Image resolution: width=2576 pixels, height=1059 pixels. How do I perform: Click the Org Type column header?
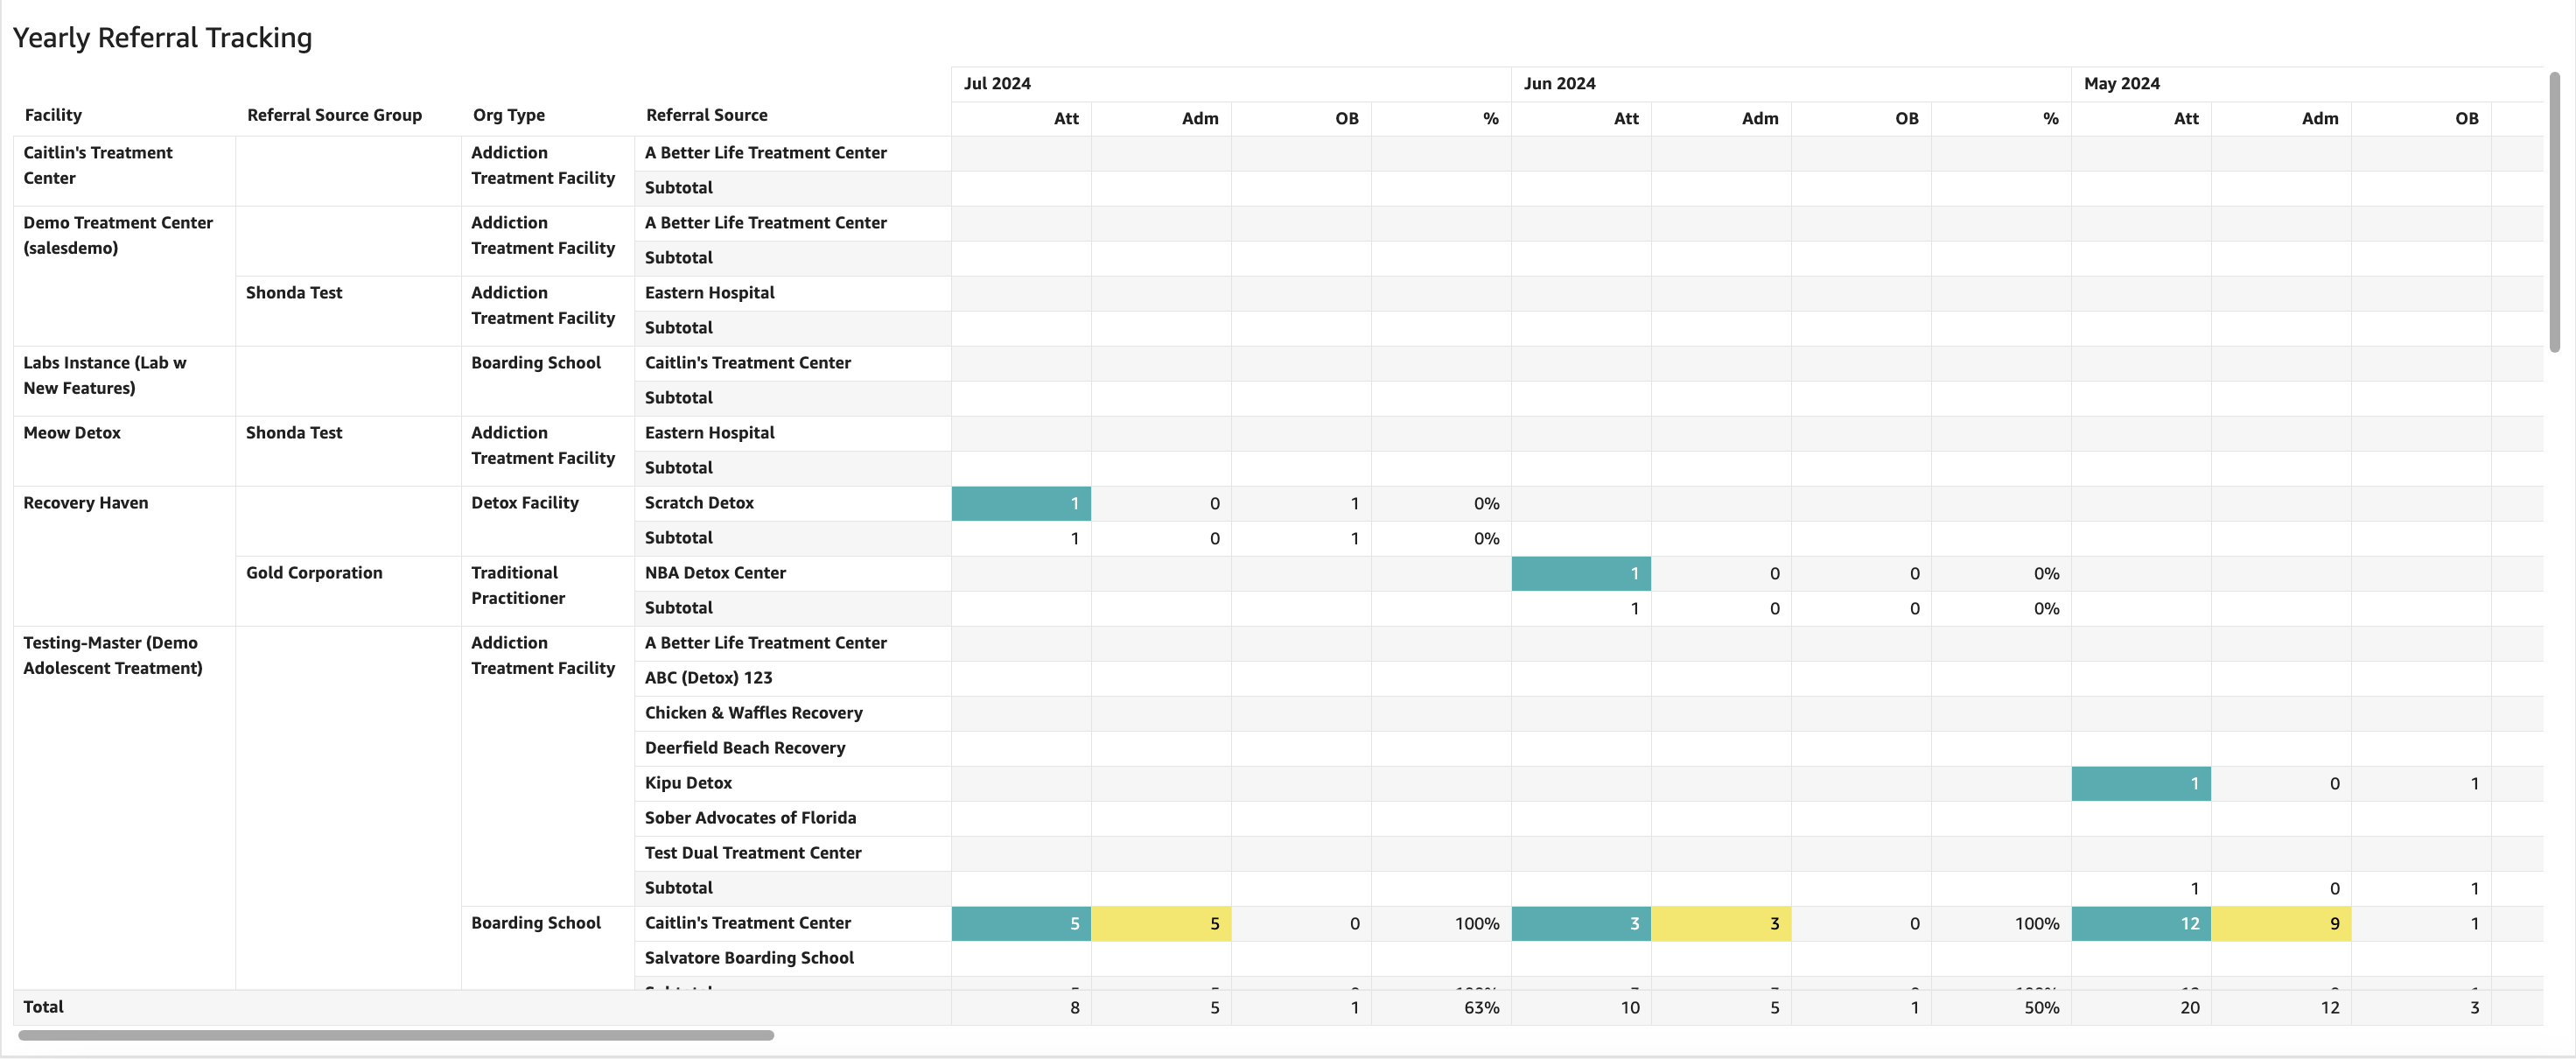pos(508,115)
